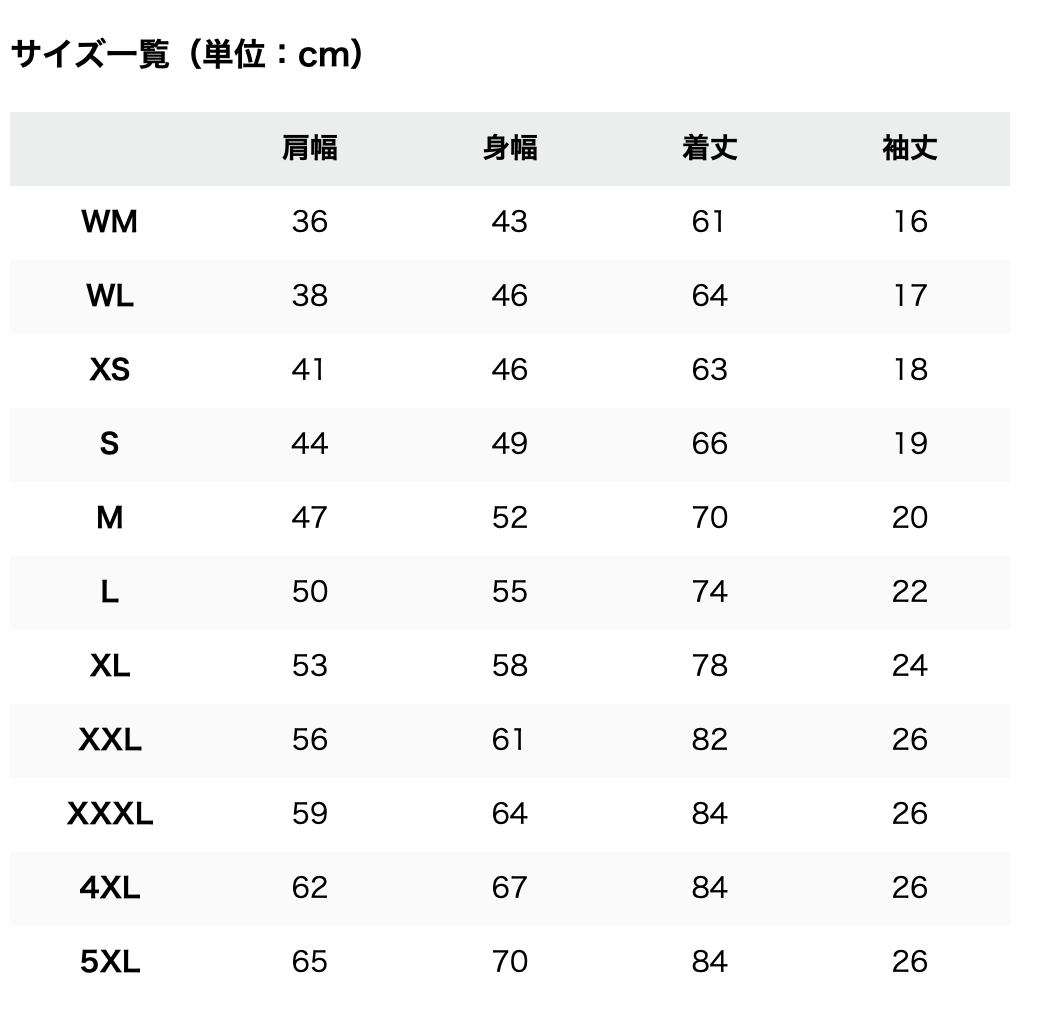
Task: Click the M size row label
Action: pyautogui.click(x=110, y=518)
